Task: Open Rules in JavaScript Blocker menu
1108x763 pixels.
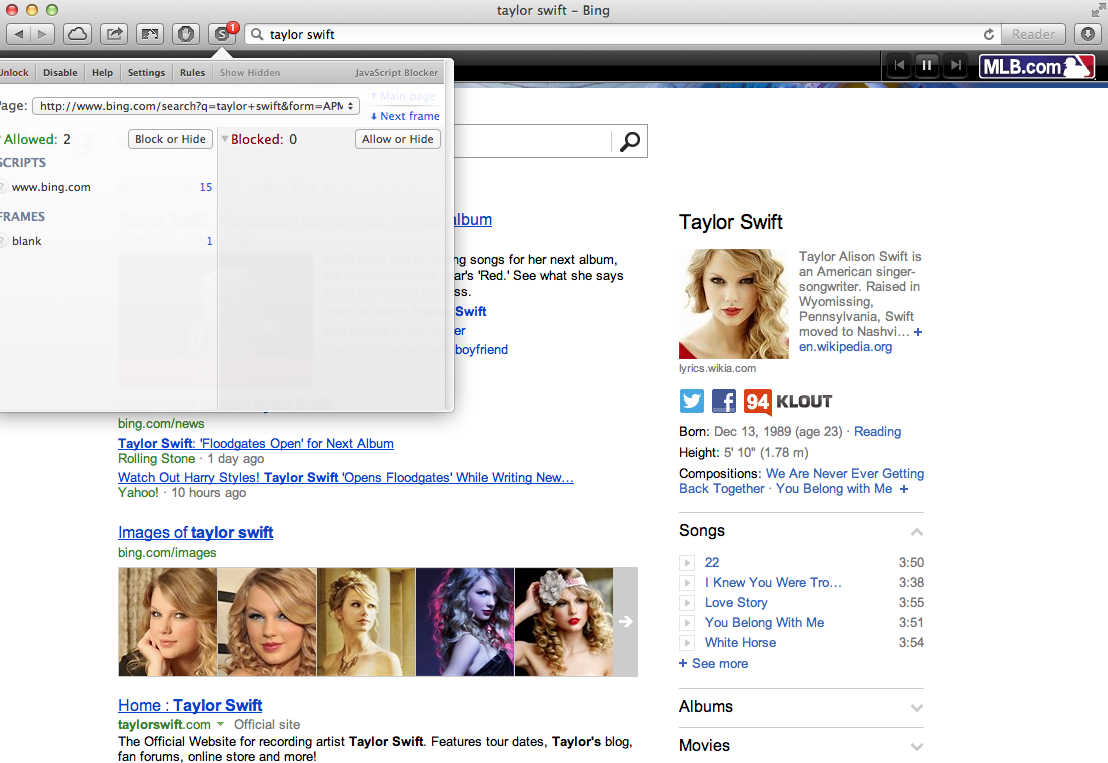Action: coord(192,72)
